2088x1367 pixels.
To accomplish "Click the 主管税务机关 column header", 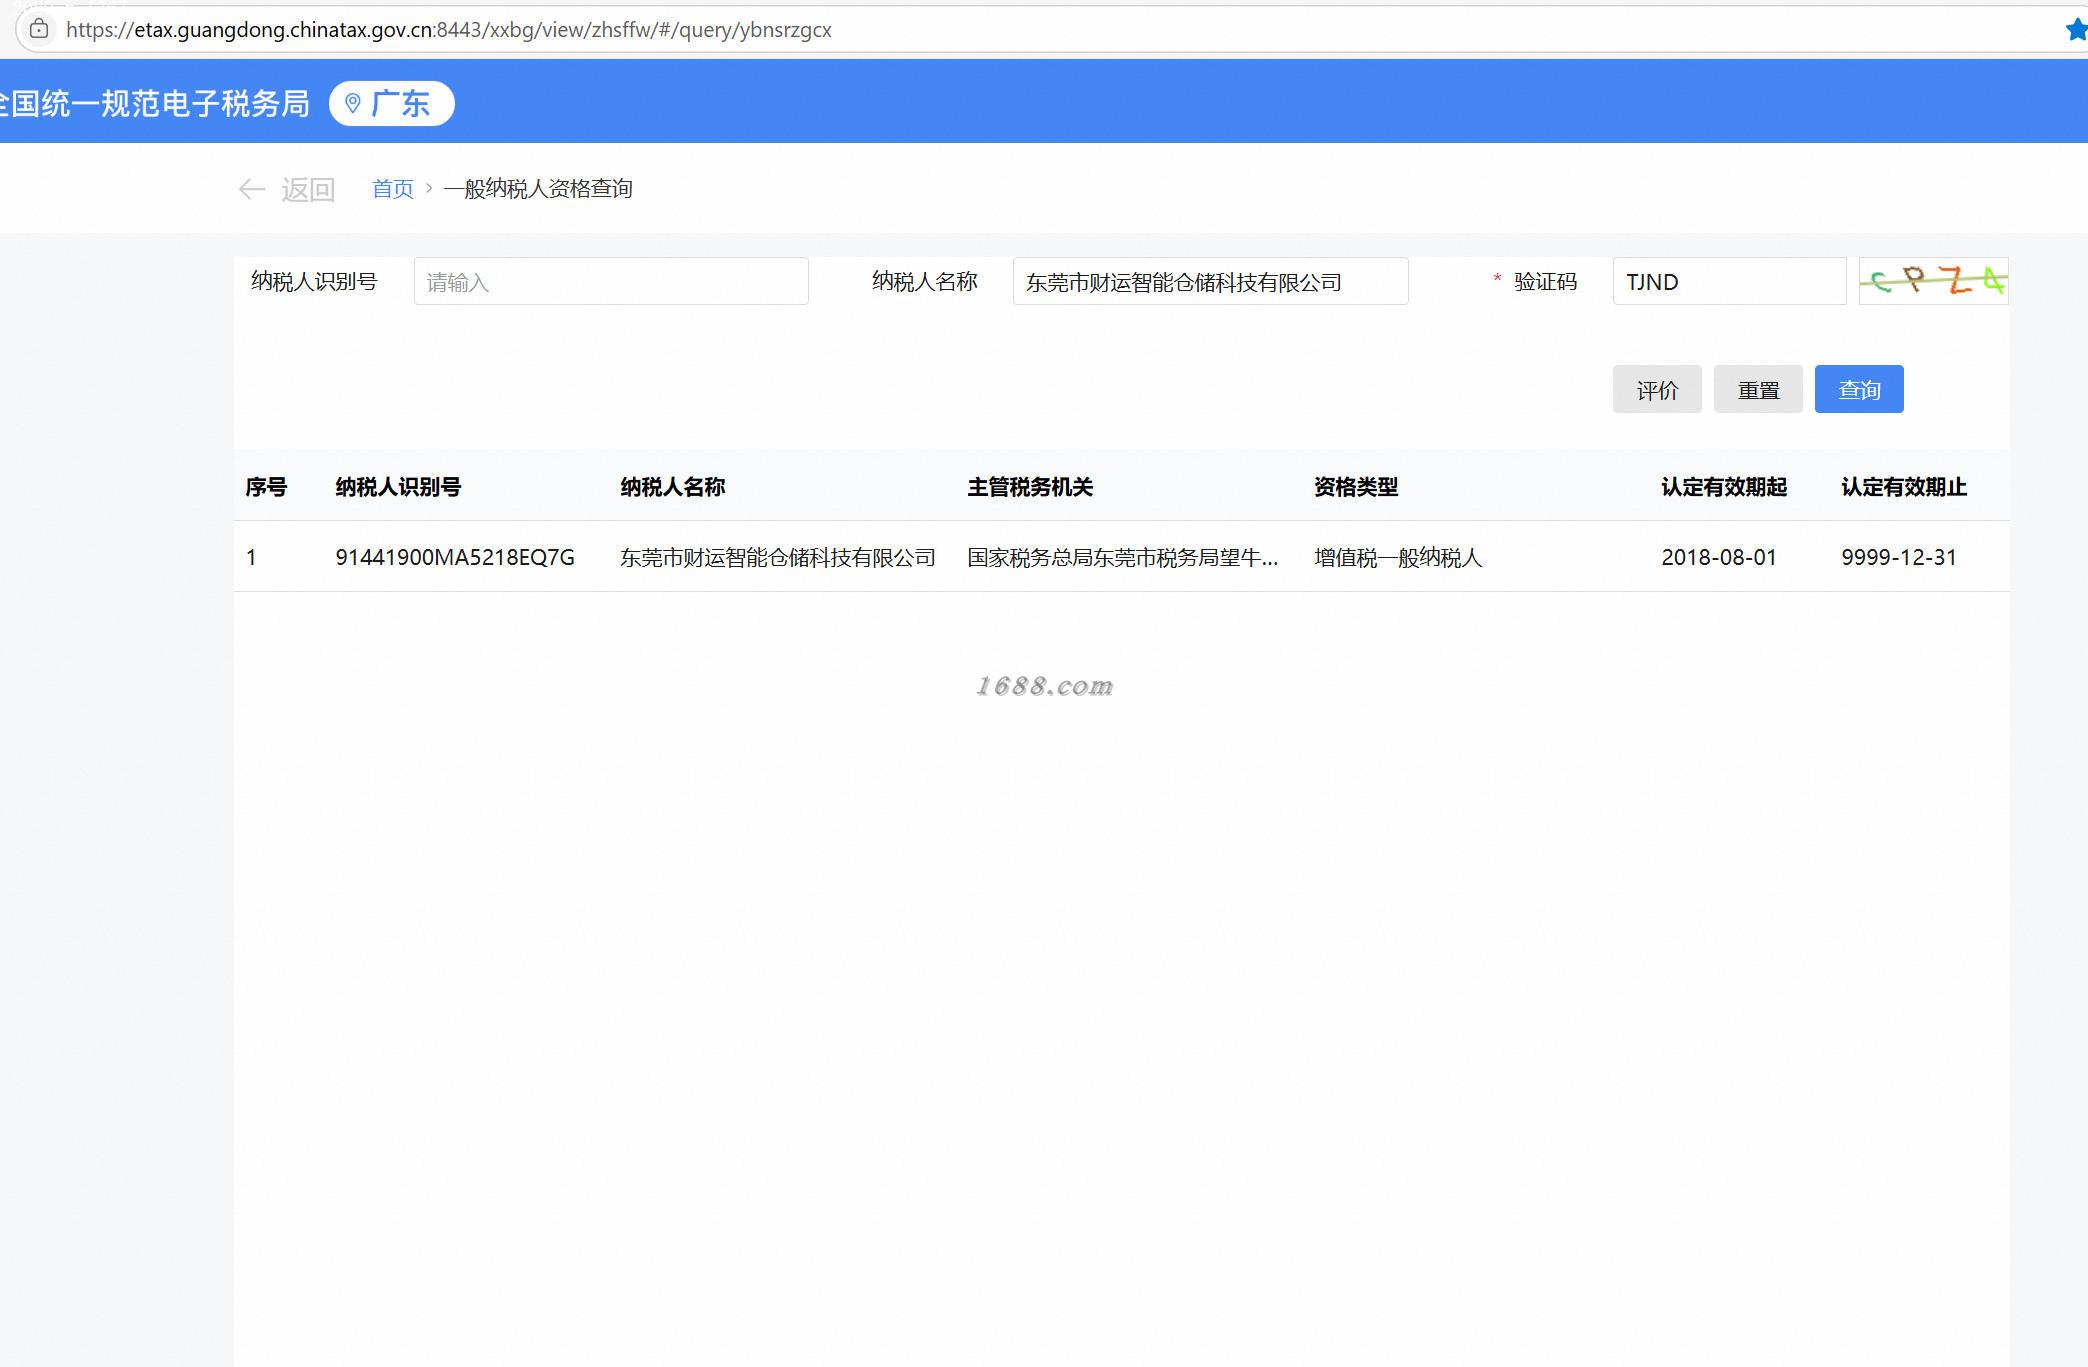I will (1029, 487).
